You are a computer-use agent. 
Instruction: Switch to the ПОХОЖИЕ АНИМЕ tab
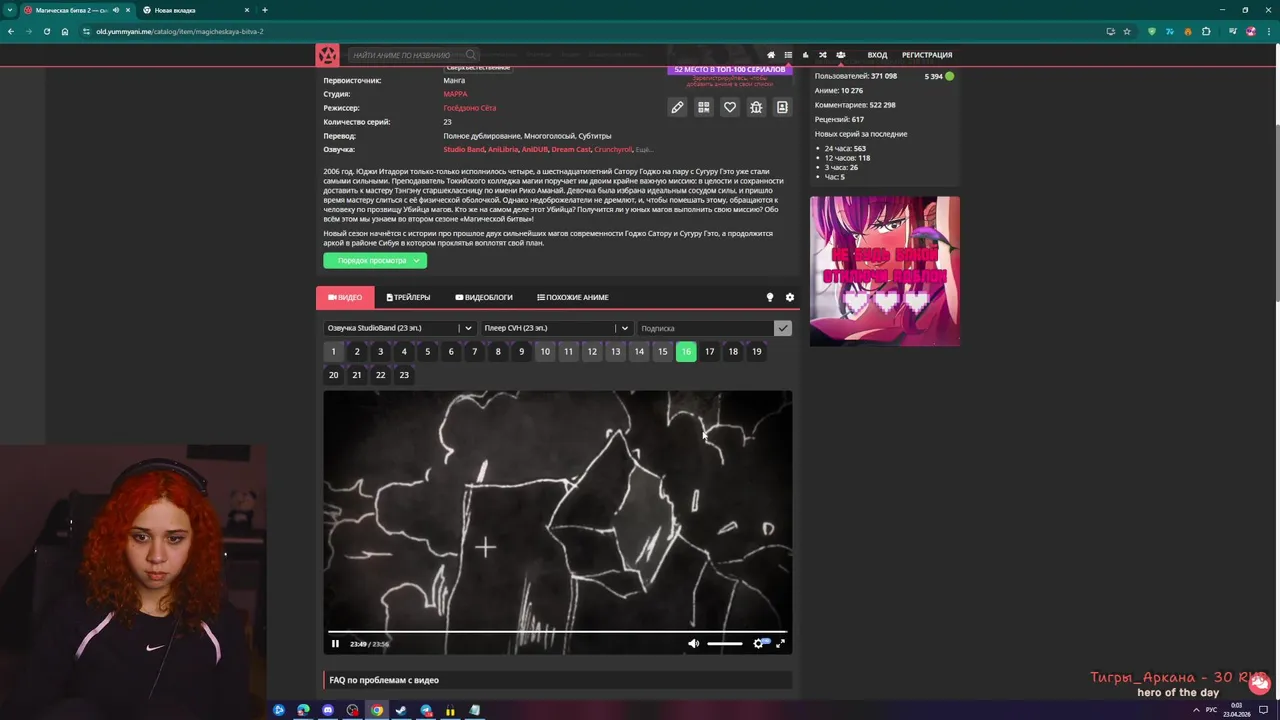[573, 297]
